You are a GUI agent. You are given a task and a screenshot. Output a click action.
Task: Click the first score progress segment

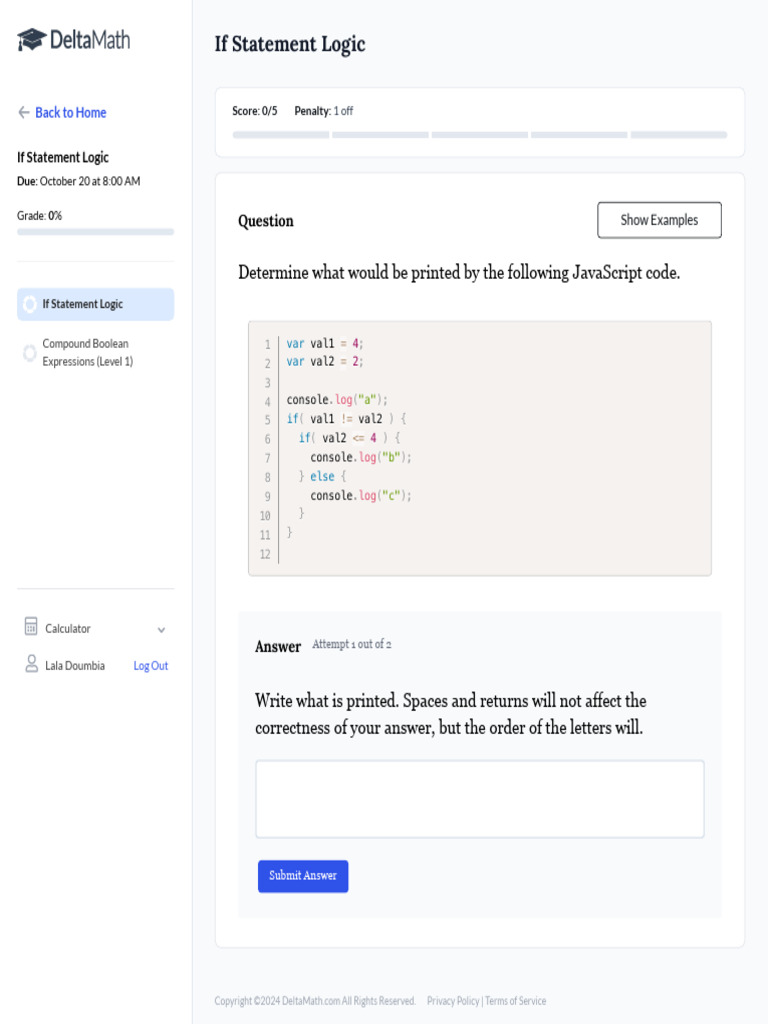click(280, 134)
